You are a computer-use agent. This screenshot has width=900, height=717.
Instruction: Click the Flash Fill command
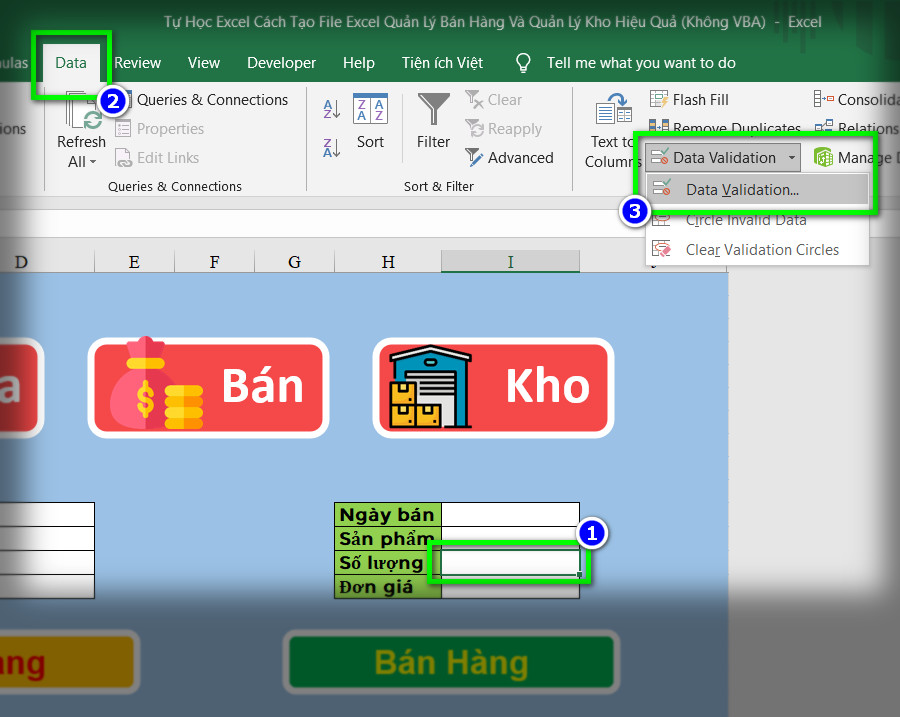coord(689,100)
